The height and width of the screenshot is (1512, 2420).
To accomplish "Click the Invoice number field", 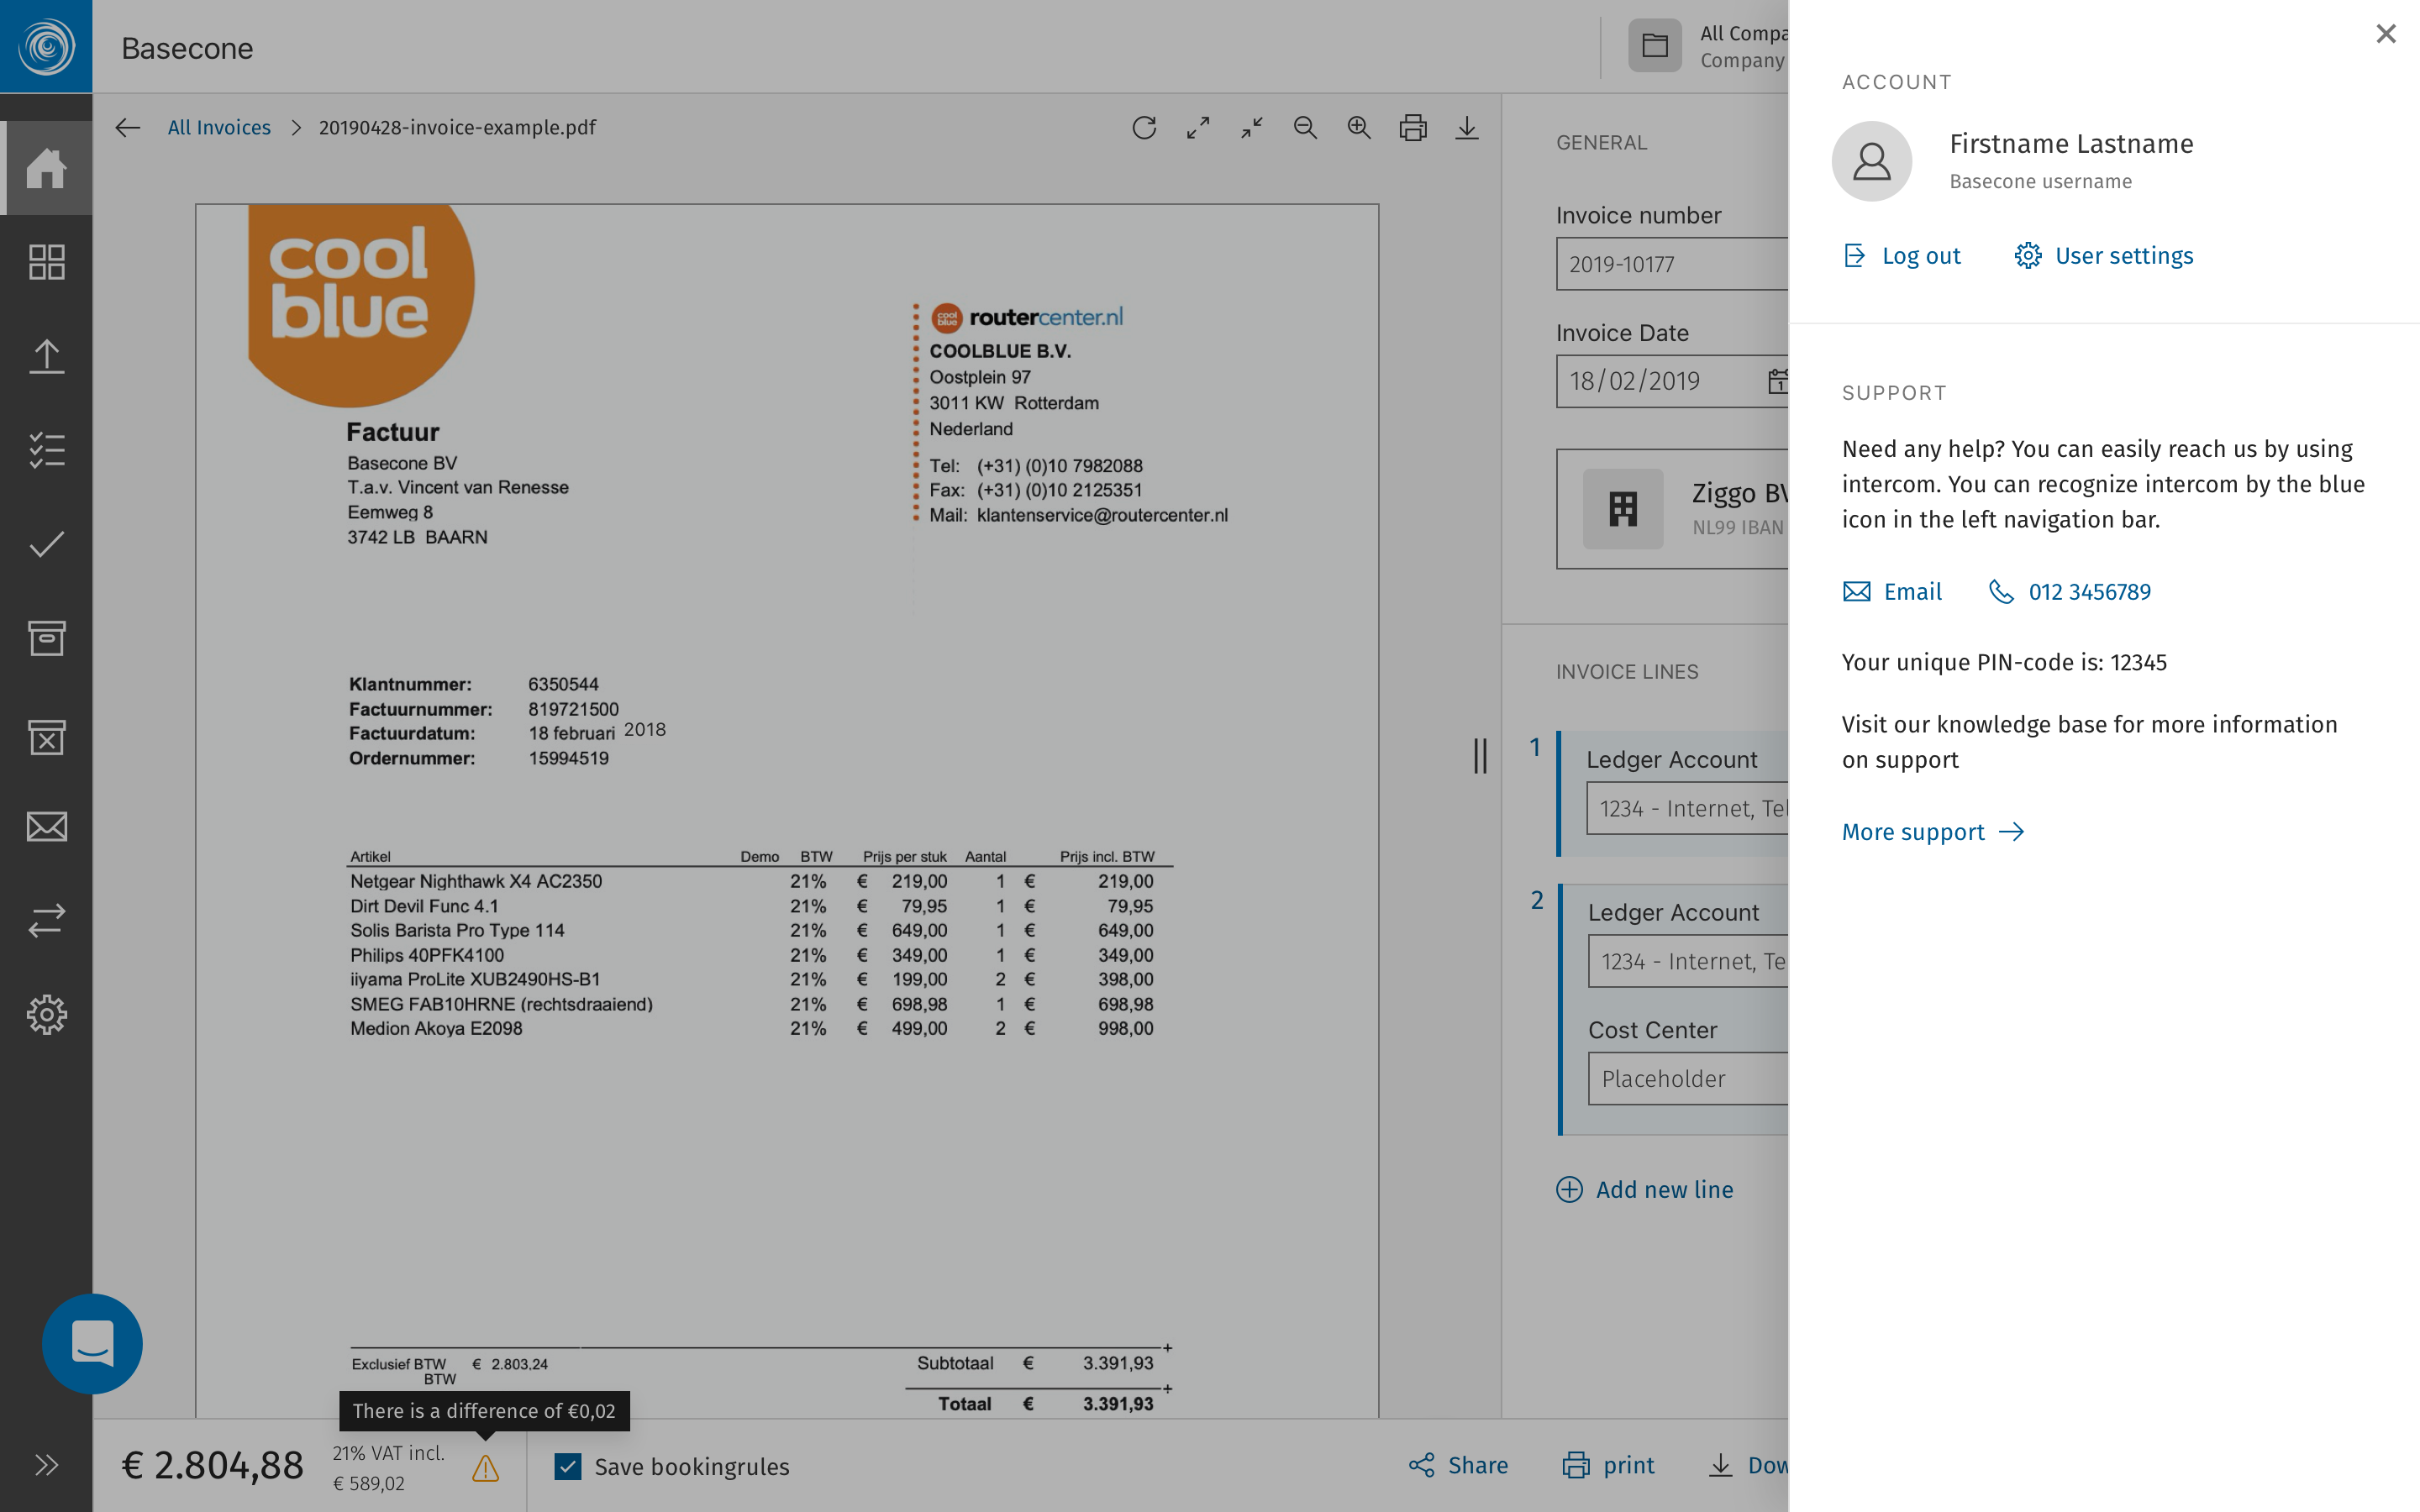I will click(1672, 264).
